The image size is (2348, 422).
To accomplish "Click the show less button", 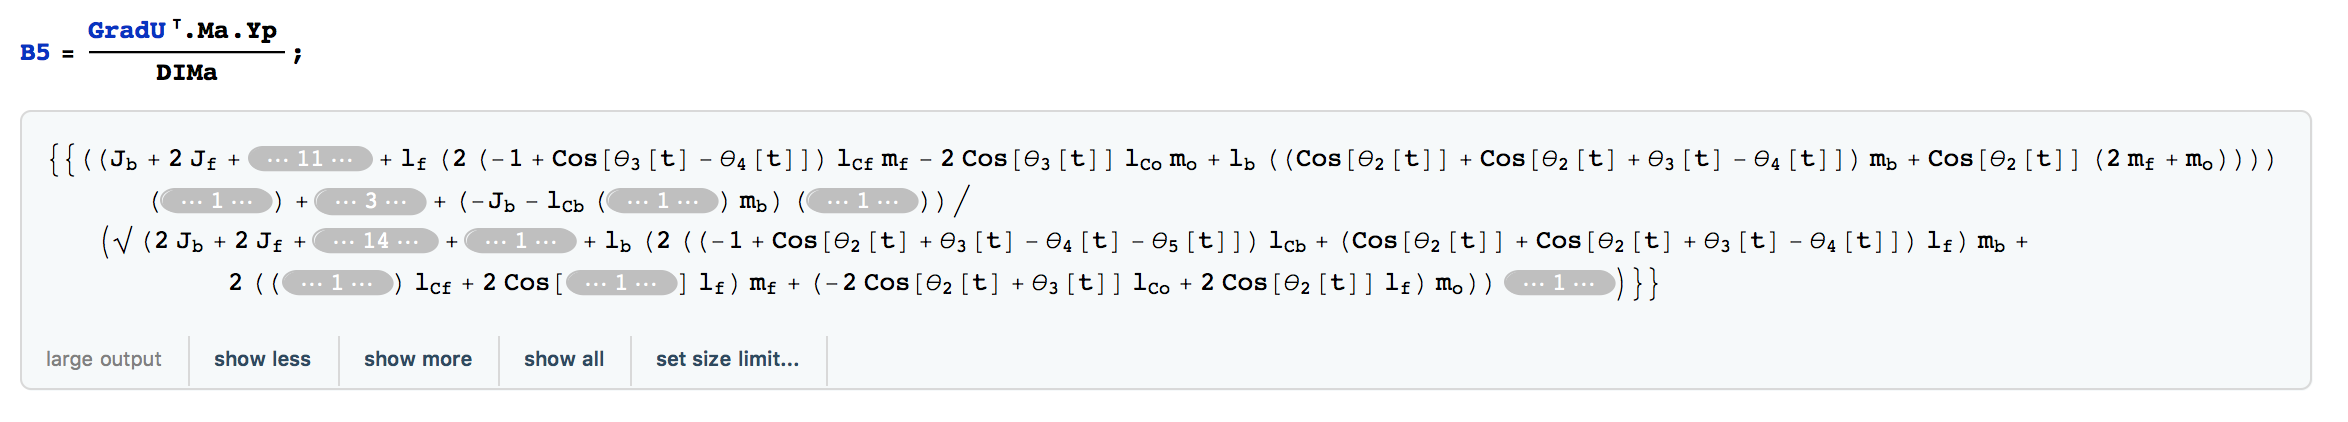I will click(x=262, y=359).
